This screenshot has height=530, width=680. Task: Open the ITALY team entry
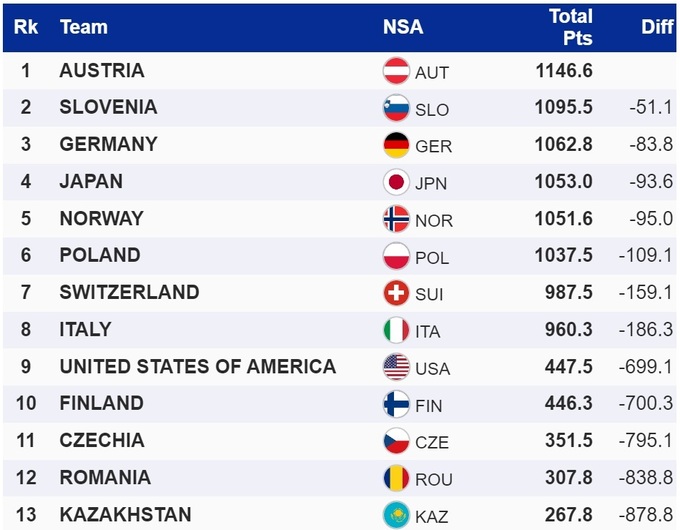coord(86,329)
